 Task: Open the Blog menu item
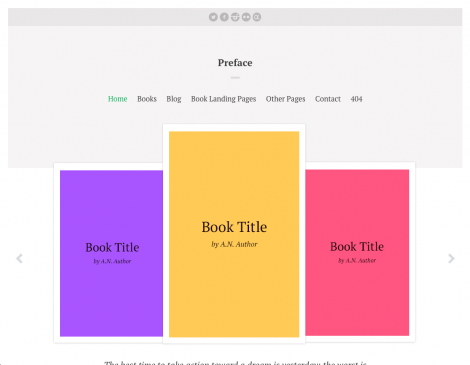pyautogui.click(x=174, y=99)
